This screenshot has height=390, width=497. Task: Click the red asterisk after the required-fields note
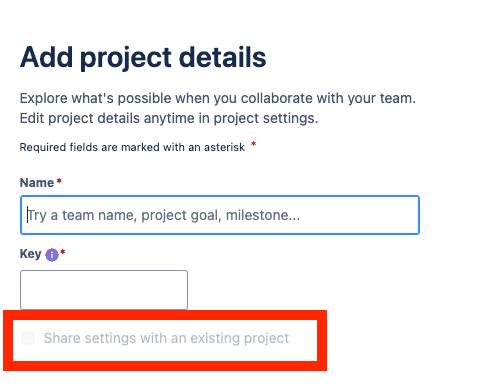pos(253,144)
